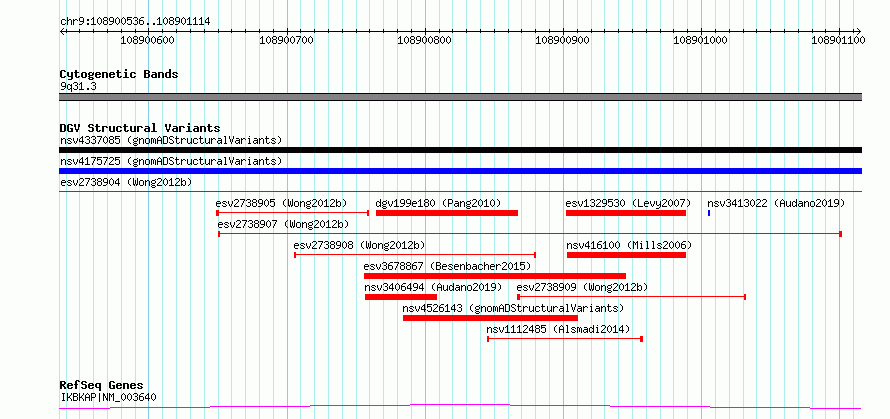890x419 pixels.
Task: Click nsv1112485 (Alsmadi2014) label
Action: tap(558, 329)
